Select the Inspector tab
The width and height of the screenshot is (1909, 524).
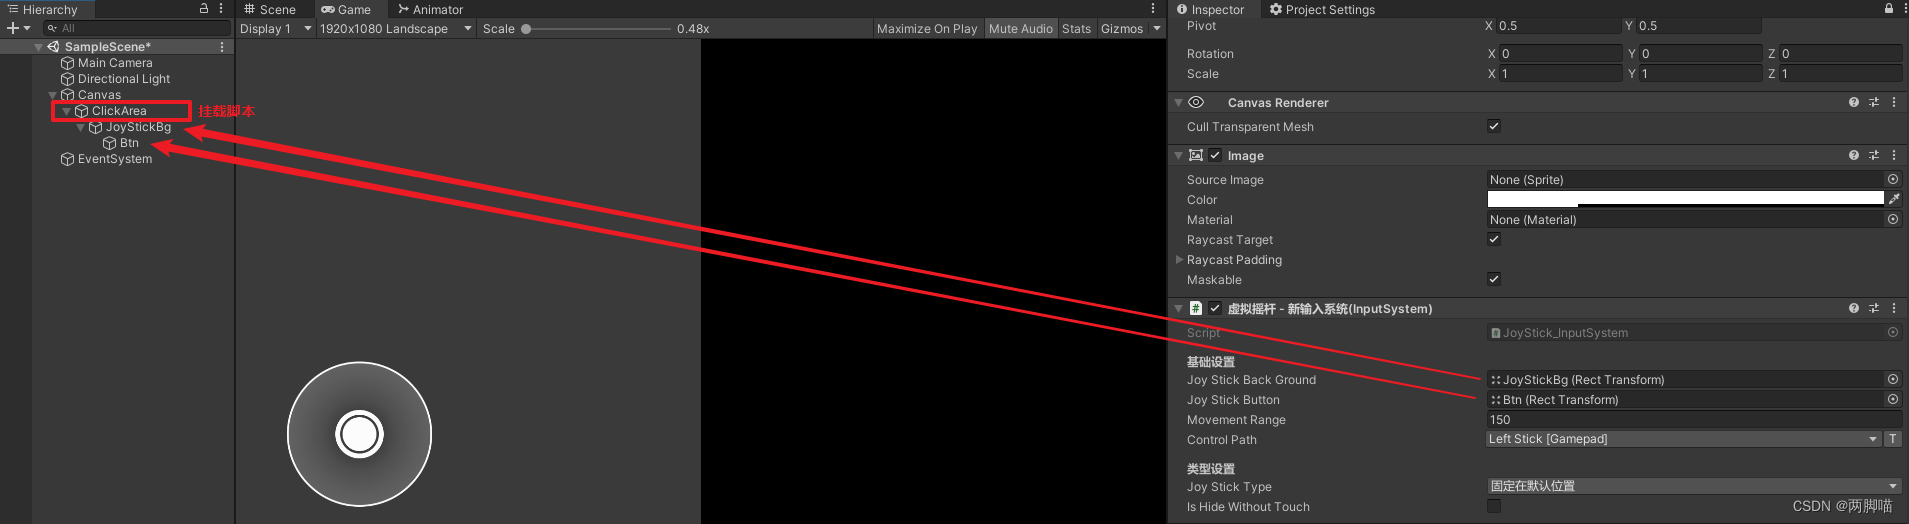[x=1211, y=9]
